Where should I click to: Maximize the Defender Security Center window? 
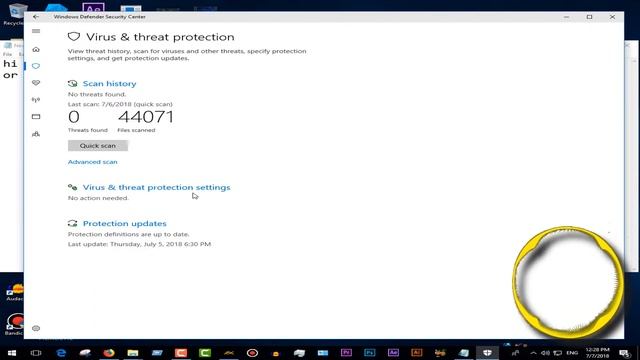click(589, 17)
